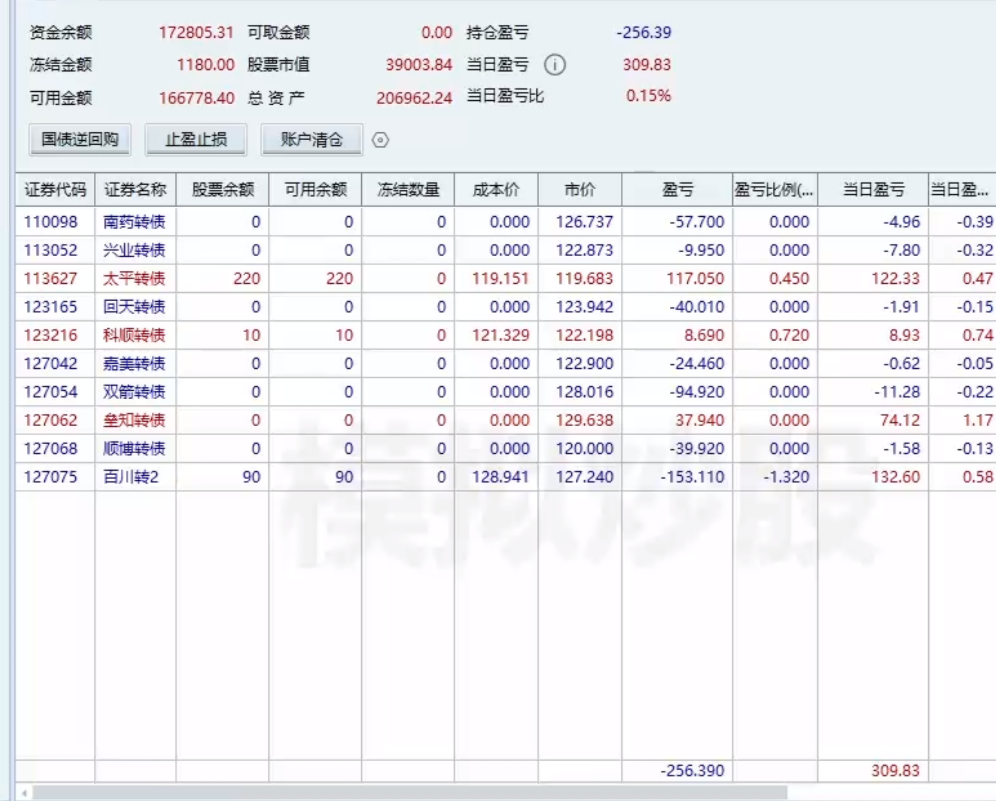Click security code 113627

(51, 278)
